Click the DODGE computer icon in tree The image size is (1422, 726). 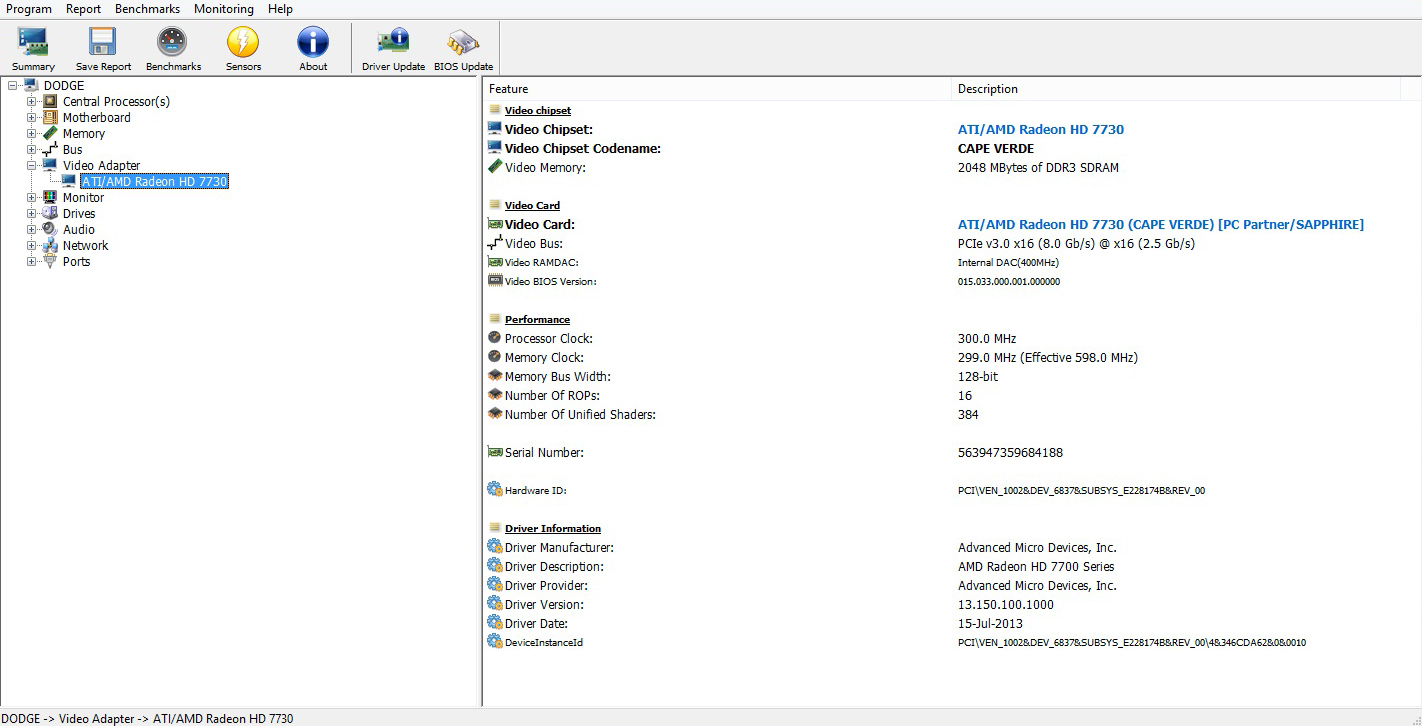coord(31,85)
